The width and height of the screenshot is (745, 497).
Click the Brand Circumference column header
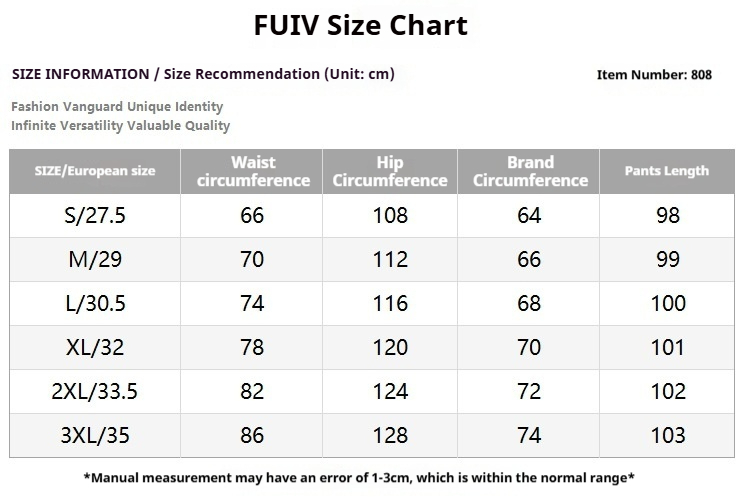click(x=530, y=171)
